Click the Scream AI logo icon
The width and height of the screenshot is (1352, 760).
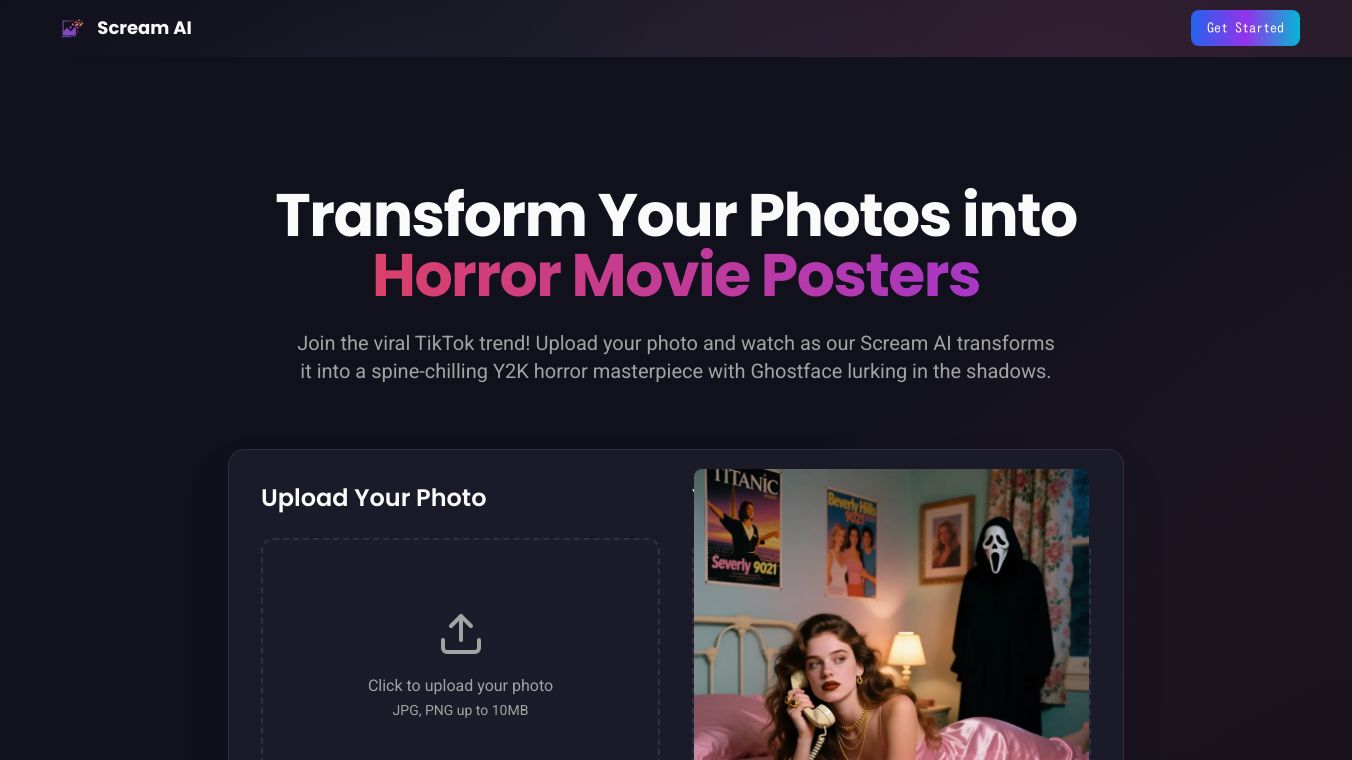pyautogui.click(x=72, y=28)
